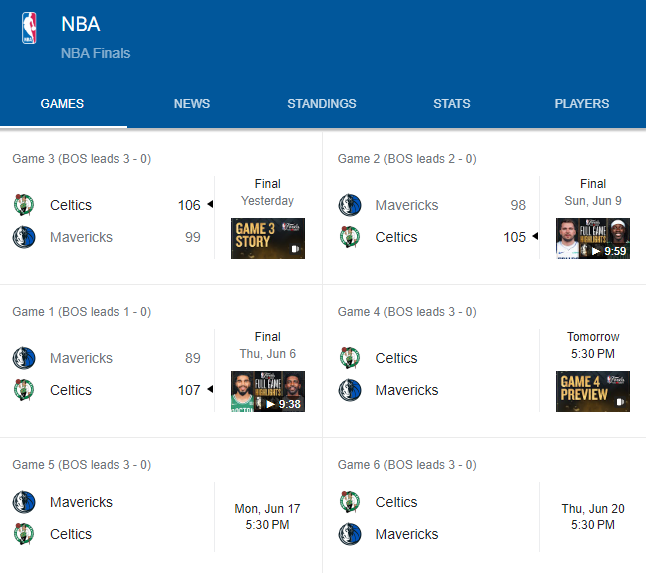Click Celtics logo in Game 1
Screen dimensions: 646x573
pyautogui.click(x=24, y=390)
